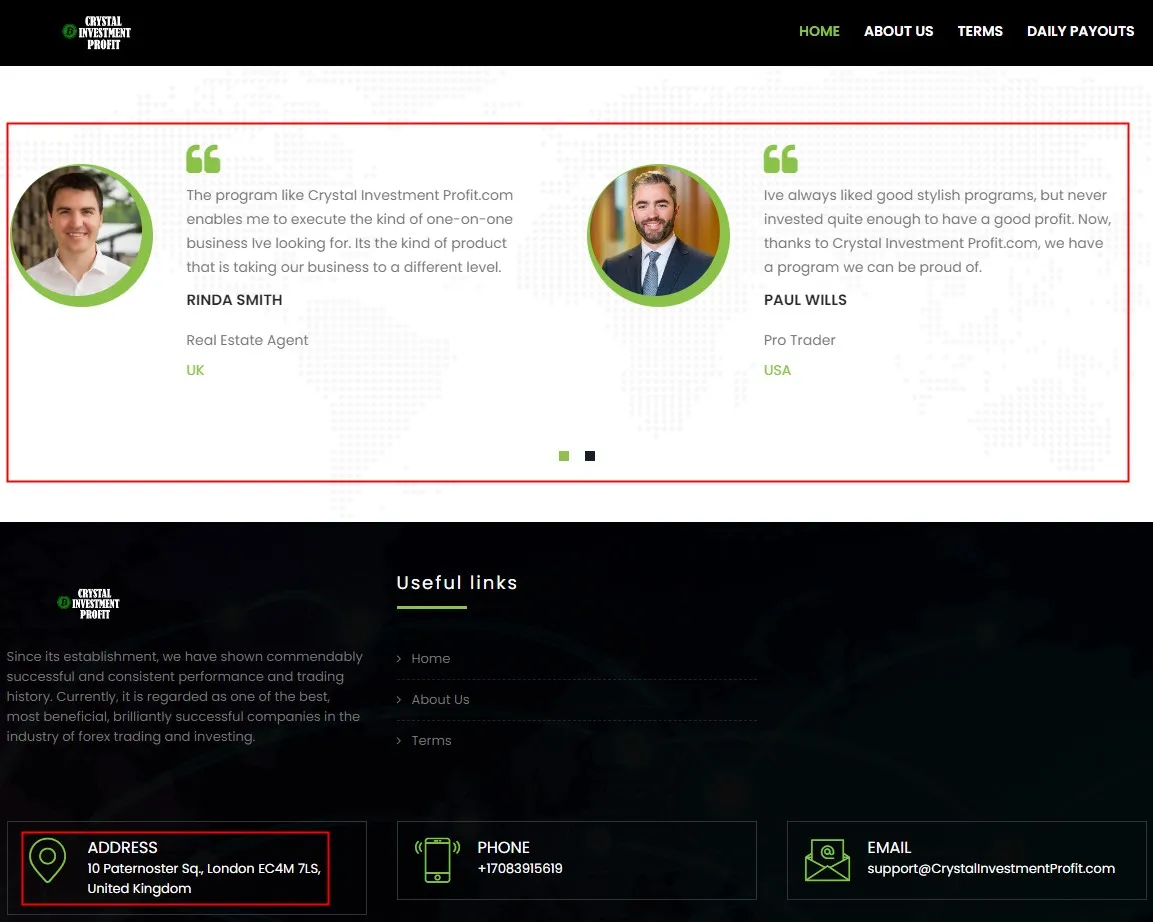Click the quote mark above Rinda Smith testimonial
Viewport: 1153px width, 922px height.
tap(203, 159)
